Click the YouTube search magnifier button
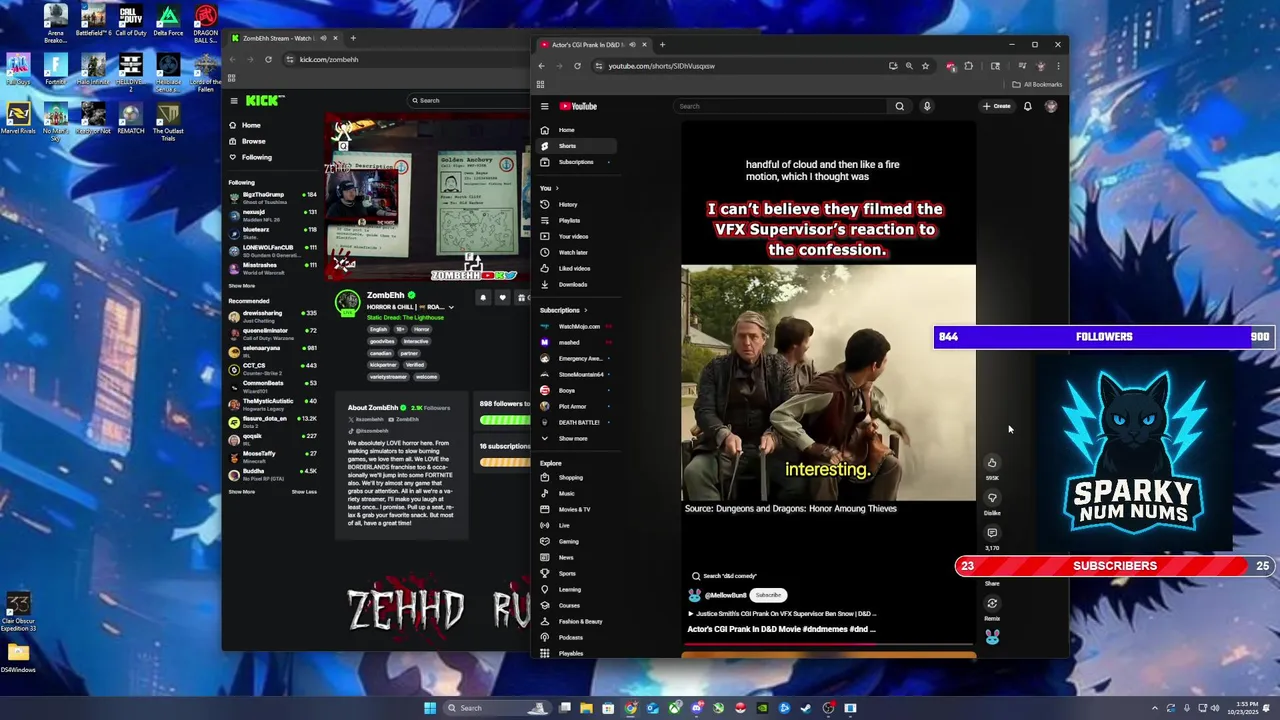Viewport: 1280px width, 720px height. [899, 106]
